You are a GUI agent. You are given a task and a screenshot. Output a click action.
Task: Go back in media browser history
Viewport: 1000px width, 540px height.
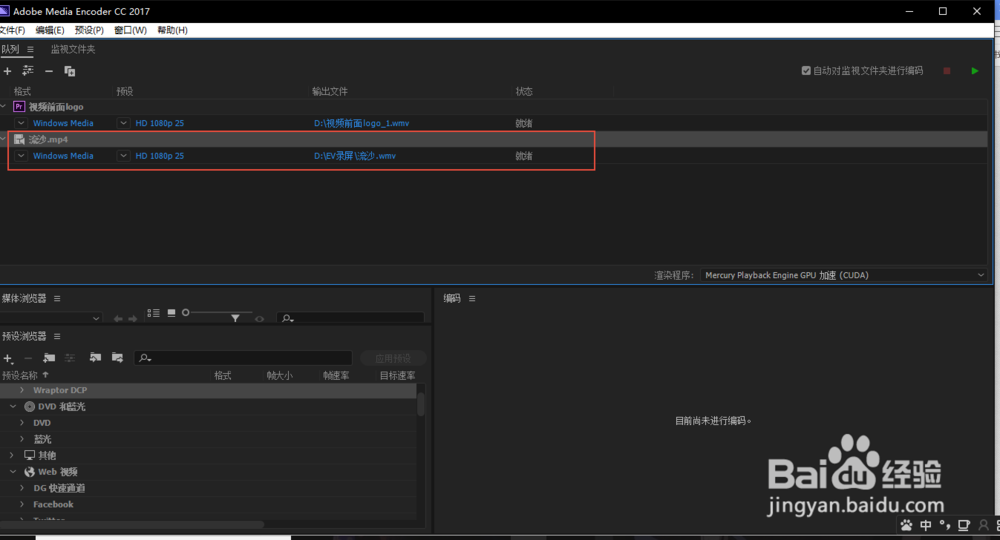(118, 319)
